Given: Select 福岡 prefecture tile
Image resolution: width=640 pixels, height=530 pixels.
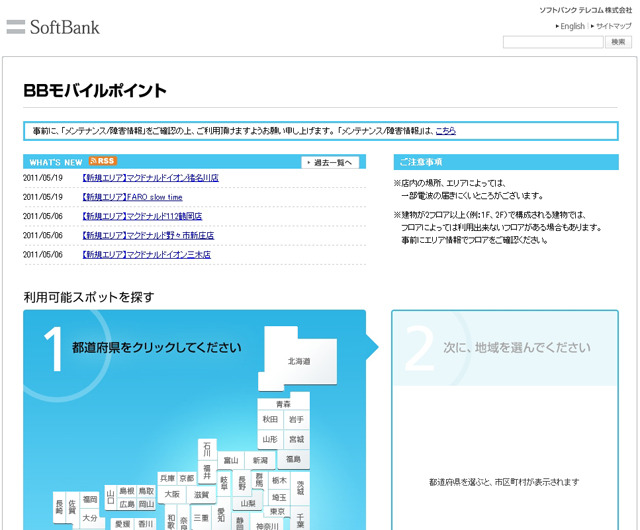Looking at the screenshot, I should click(90, 499).
